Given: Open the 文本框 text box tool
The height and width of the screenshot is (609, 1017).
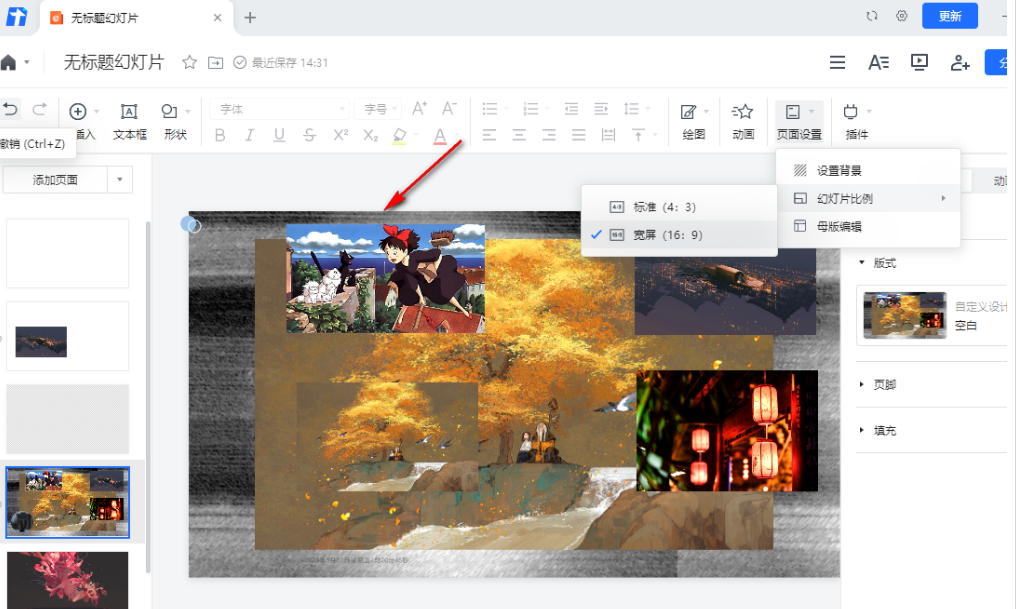Looking at the screenshot, I should click(x=129, y=120).
